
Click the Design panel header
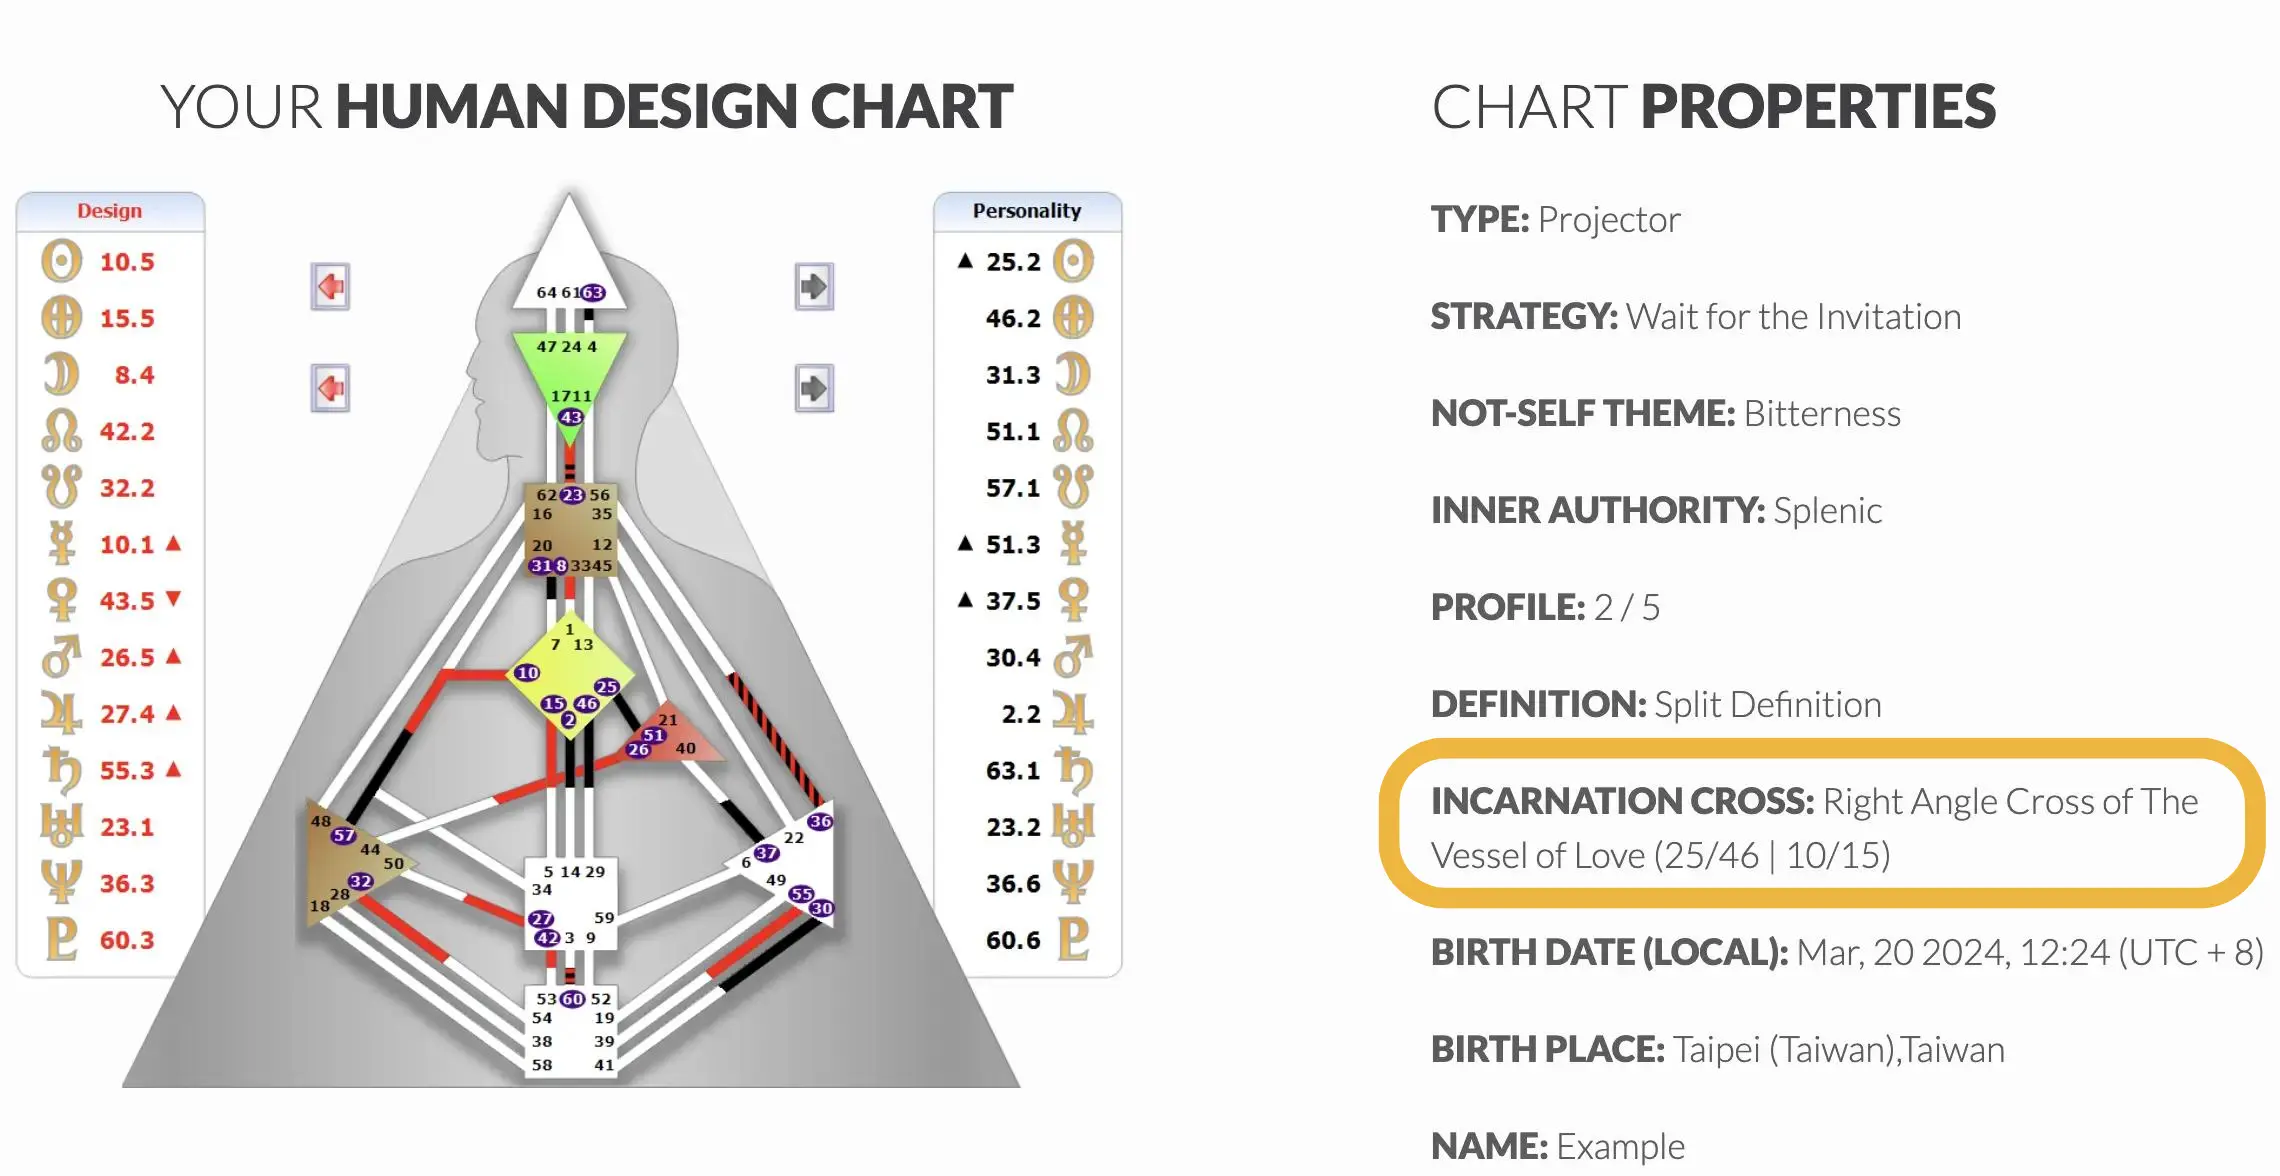click(x=110, y=211)
